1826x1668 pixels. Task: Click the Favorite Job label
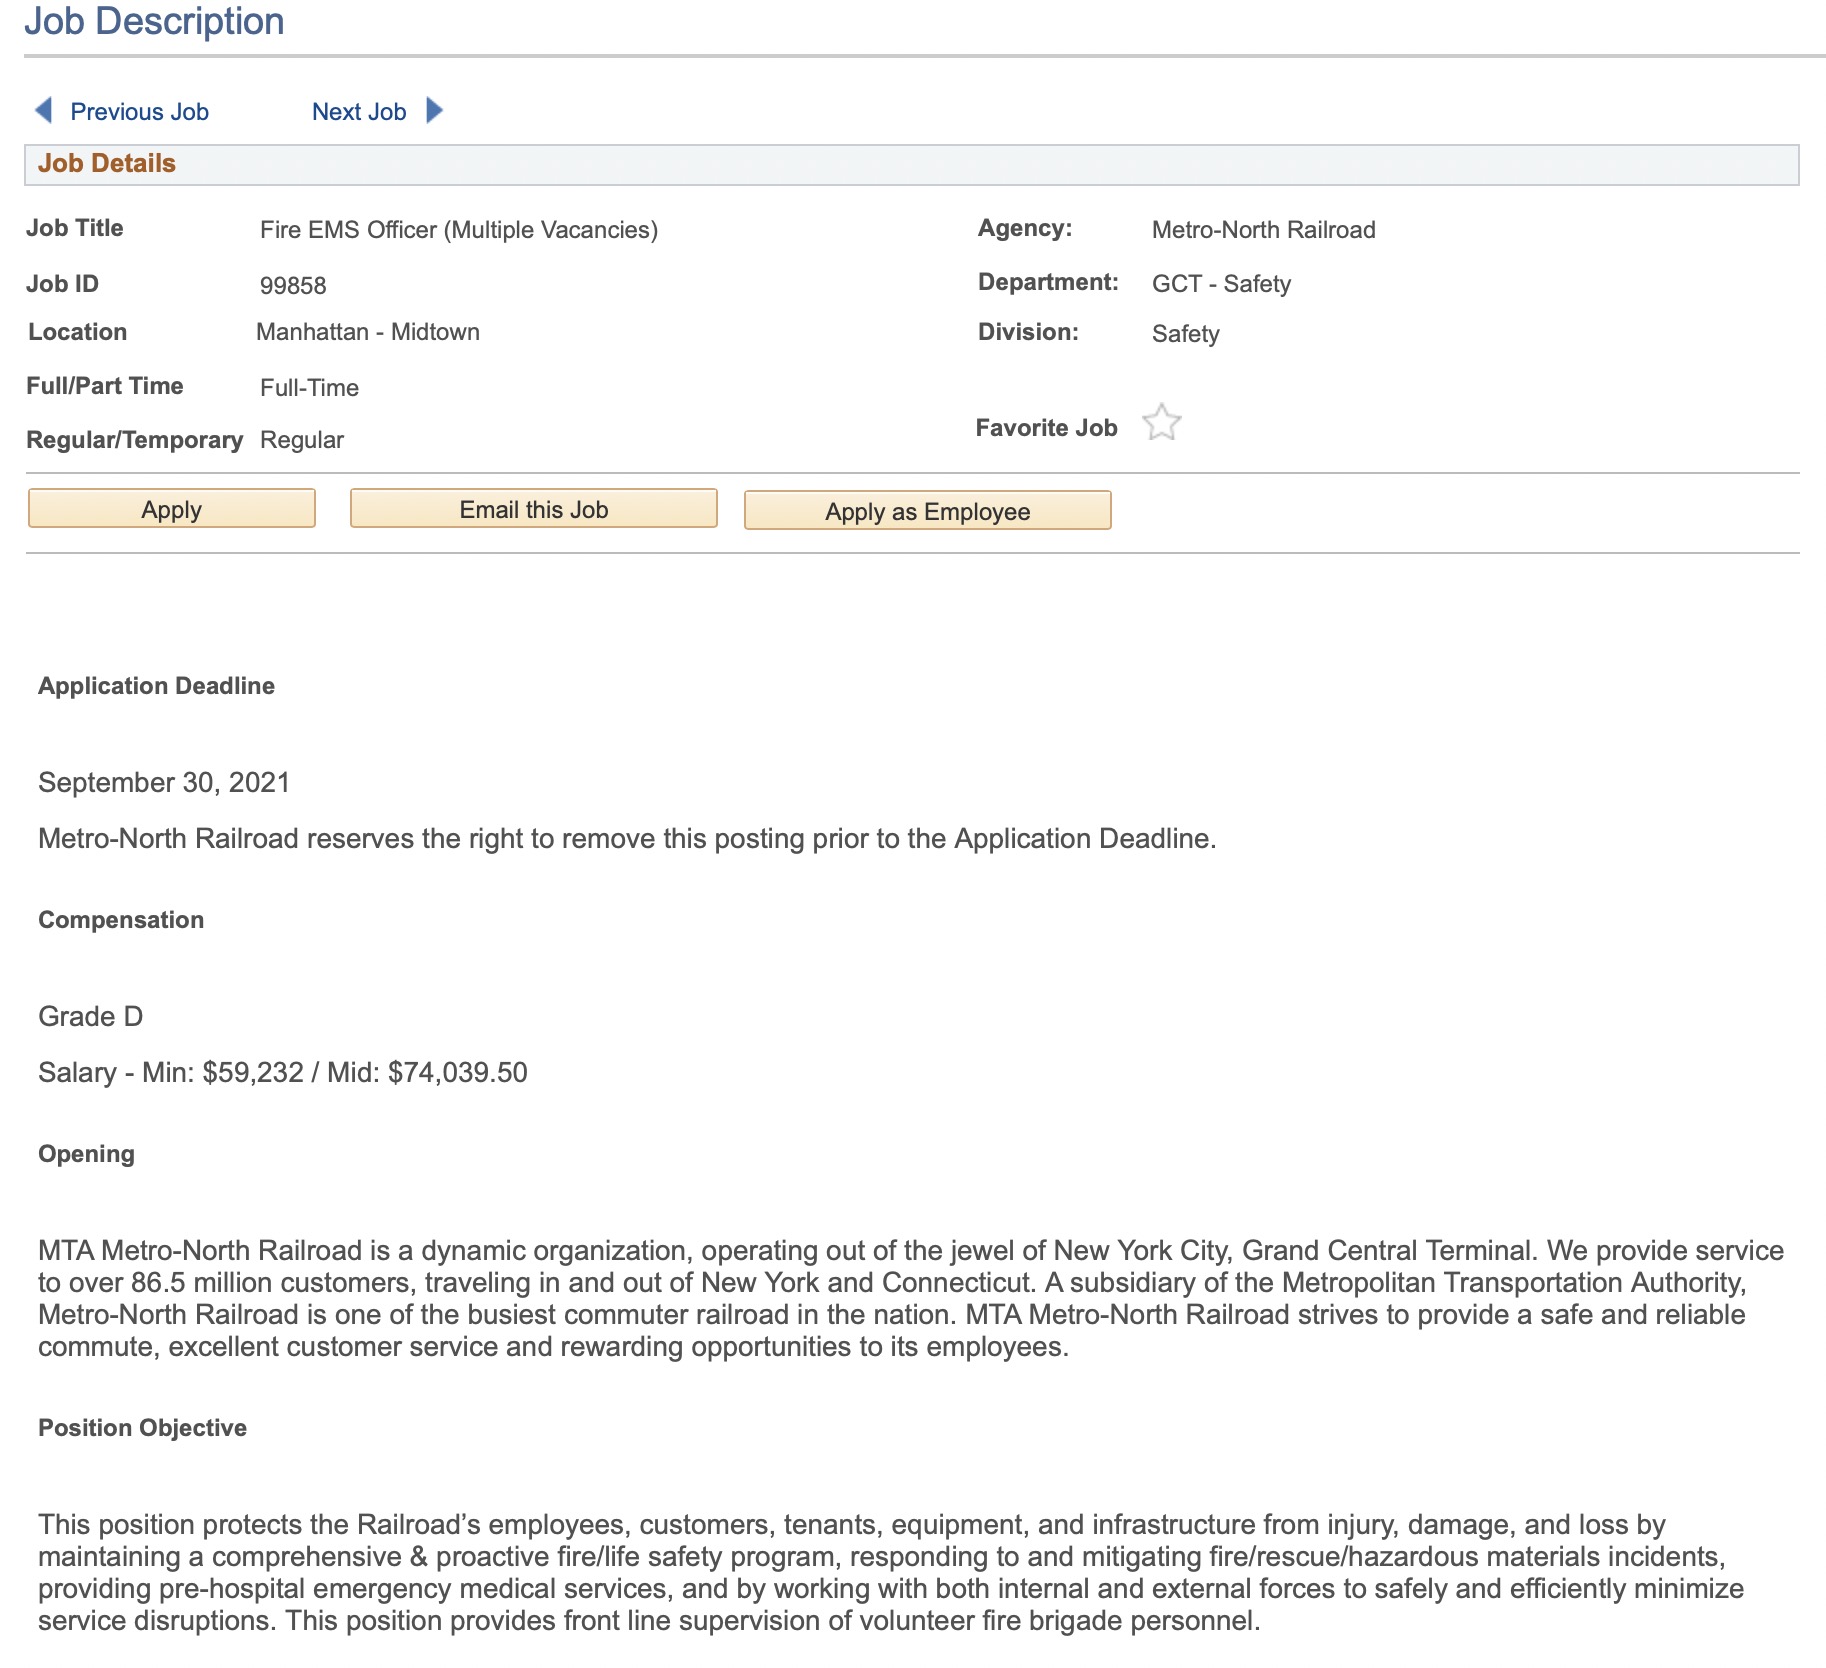1046,428
